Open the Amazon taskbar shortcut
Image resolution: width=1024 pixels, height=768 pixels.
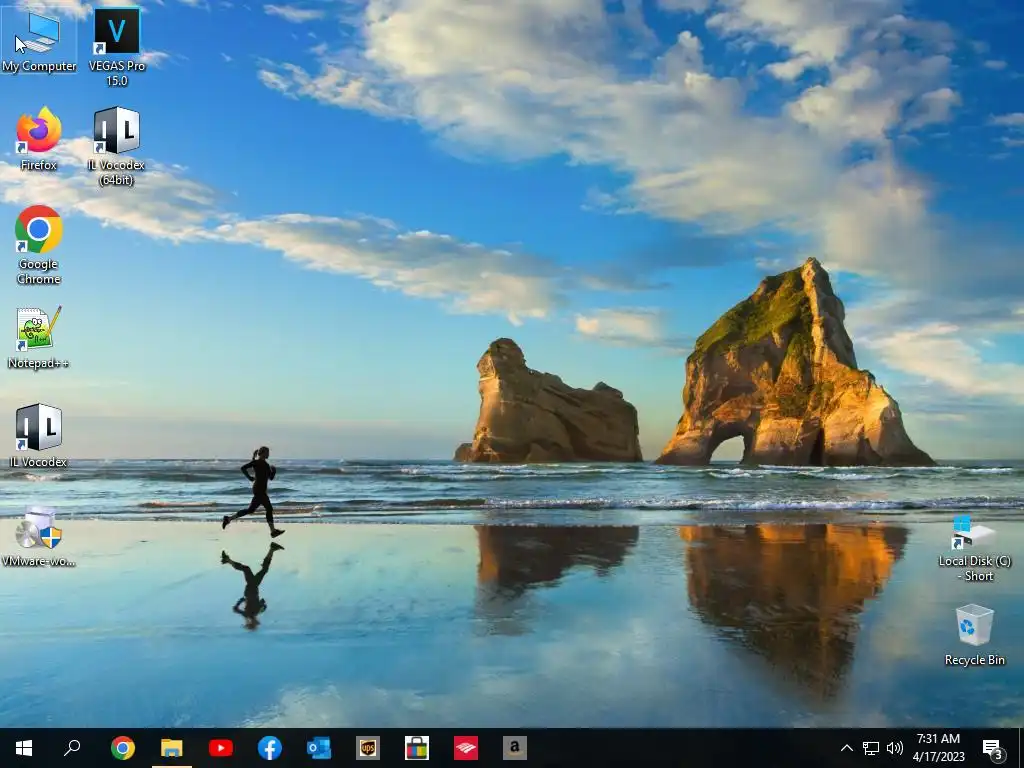515,748
